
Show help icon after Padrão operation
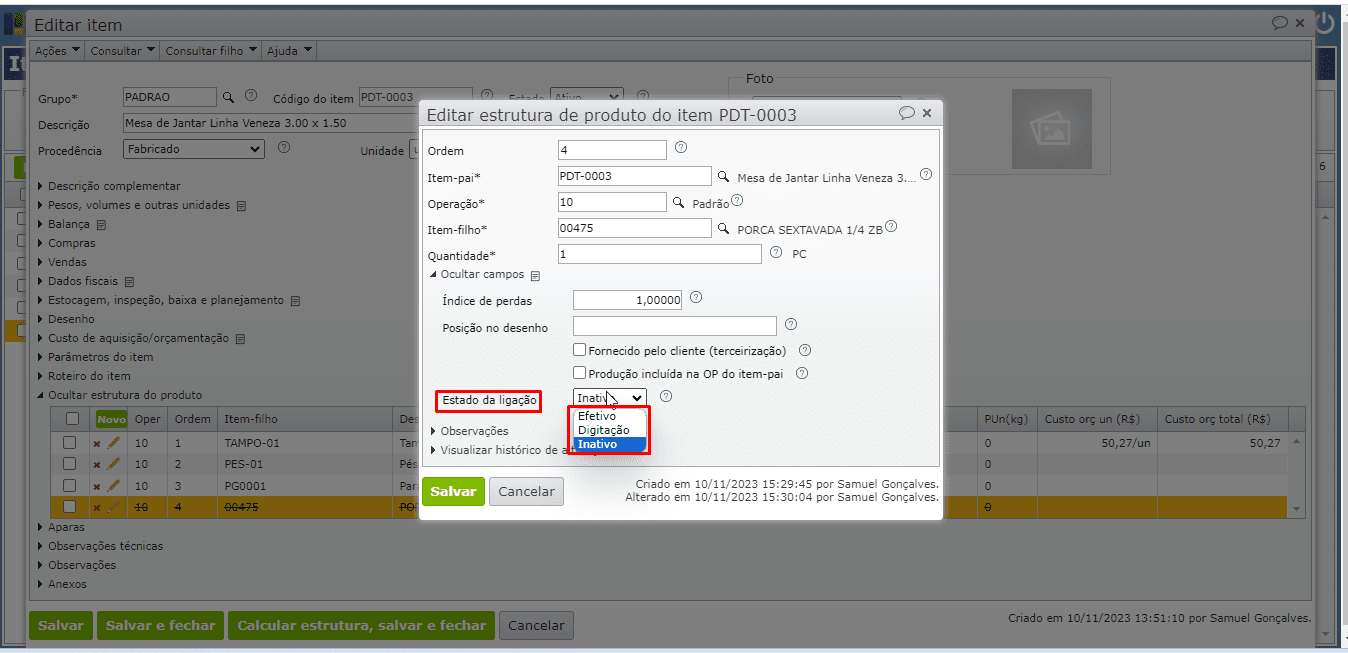pyautogui.click(x=737, y=200)
